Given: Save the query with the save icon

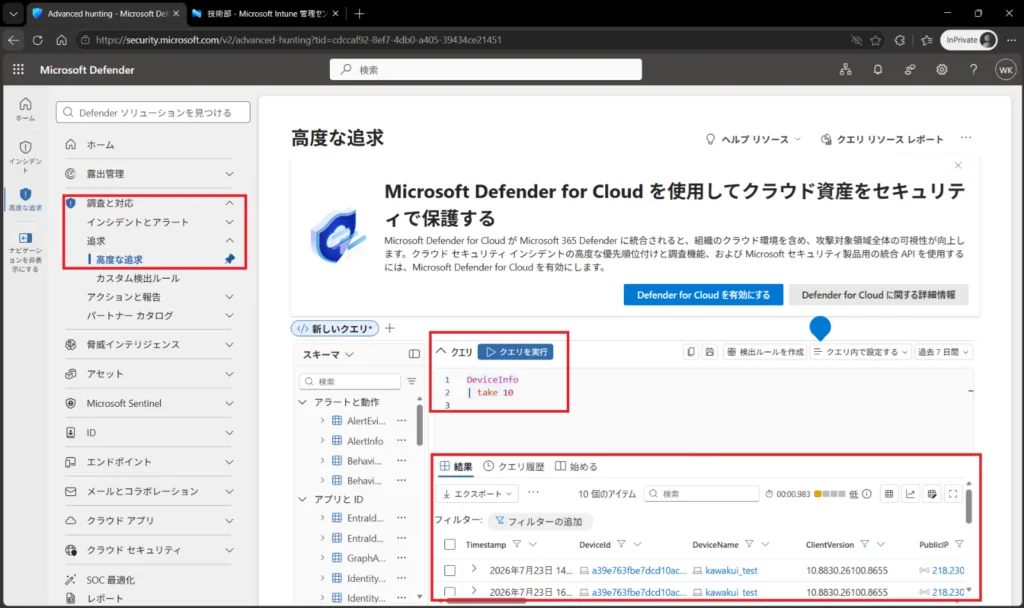Looking at the screenshot, I should coord(709,352).
